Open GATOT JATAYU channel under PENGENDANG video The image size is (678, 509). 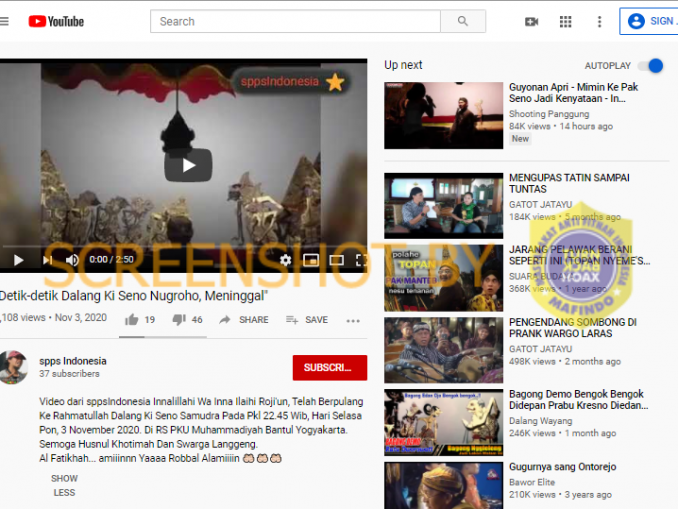[540, 349]
